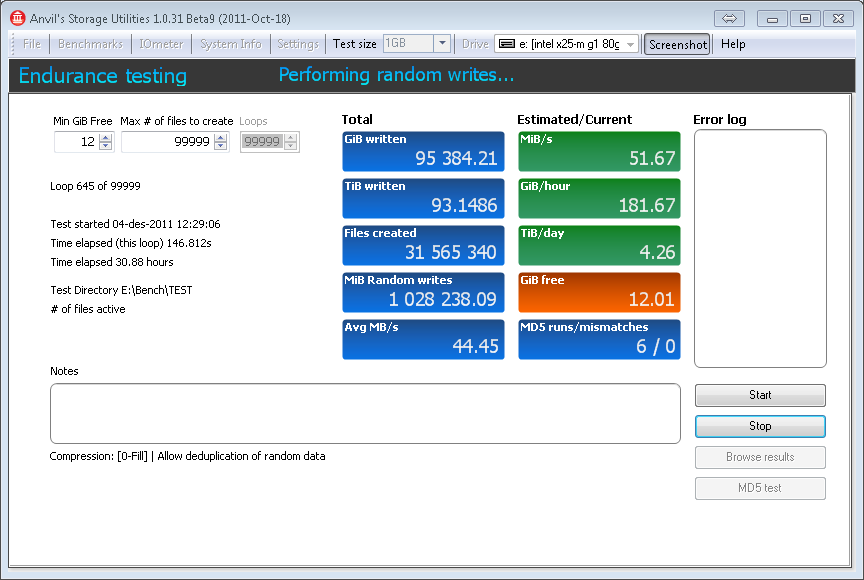This screenshot has width=864, height=580.
Task: Open the Settings menu
Action: [x=298, y=44]
